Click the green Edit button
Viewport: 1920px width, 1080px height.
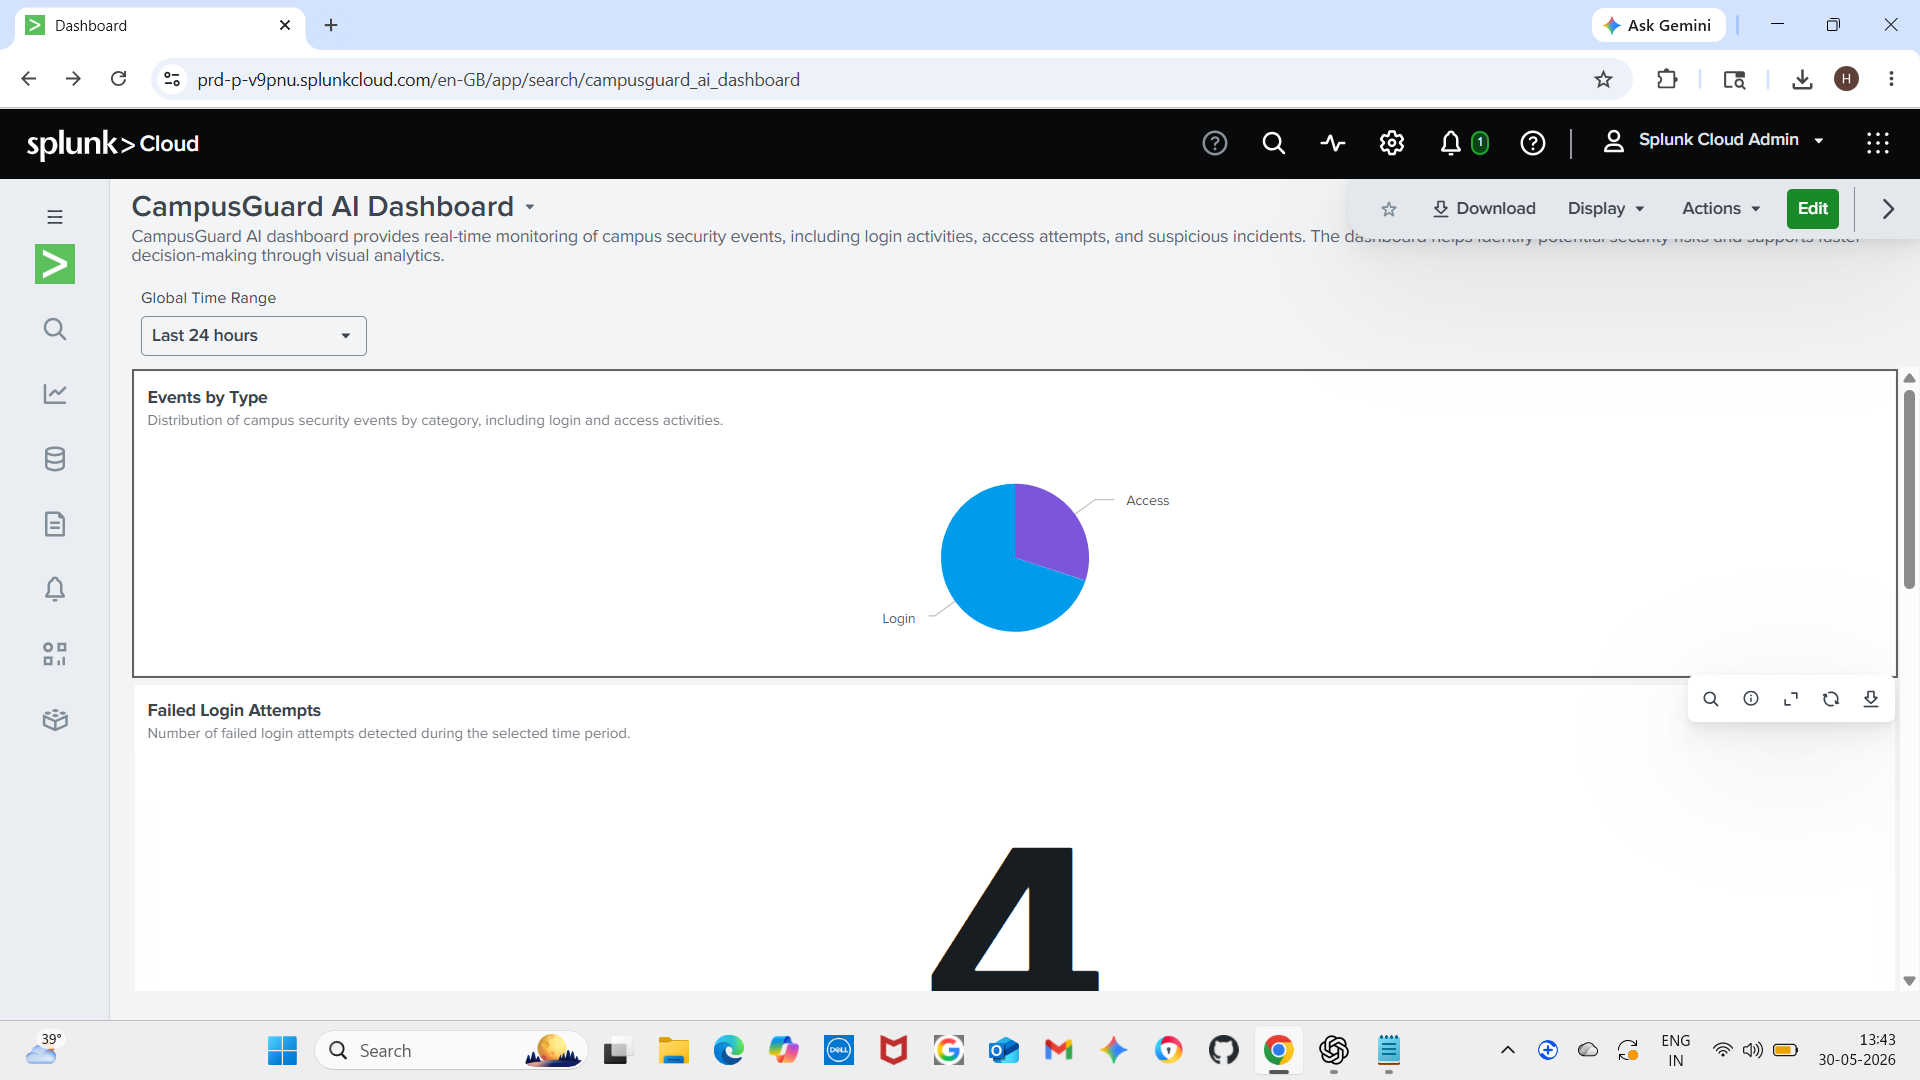(1813, 209)
